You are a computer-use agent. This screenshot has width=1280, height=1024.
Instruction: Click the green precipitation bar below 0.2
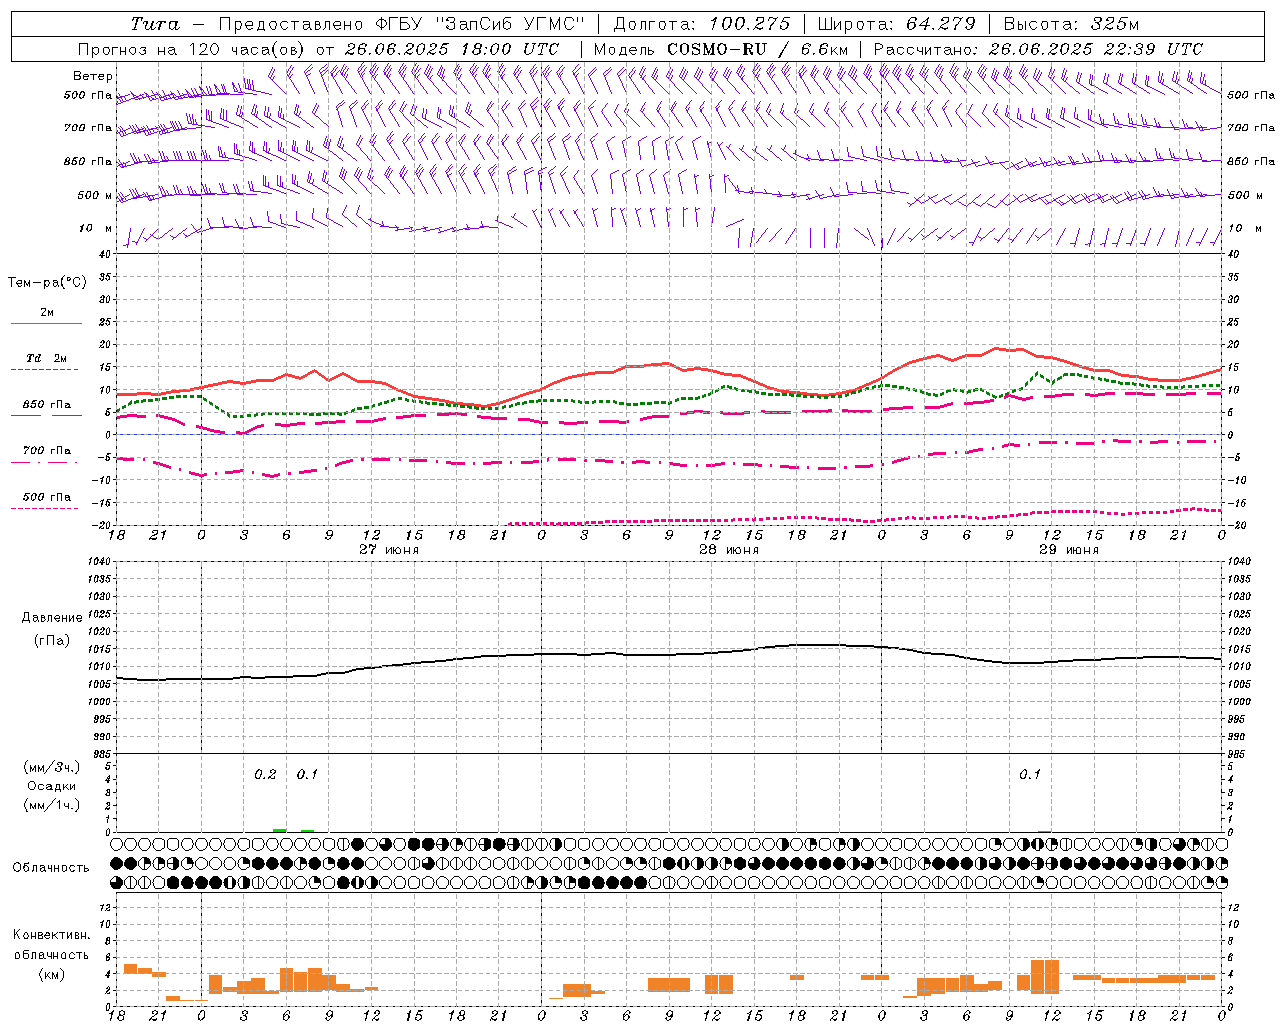[x=280, y=830]
